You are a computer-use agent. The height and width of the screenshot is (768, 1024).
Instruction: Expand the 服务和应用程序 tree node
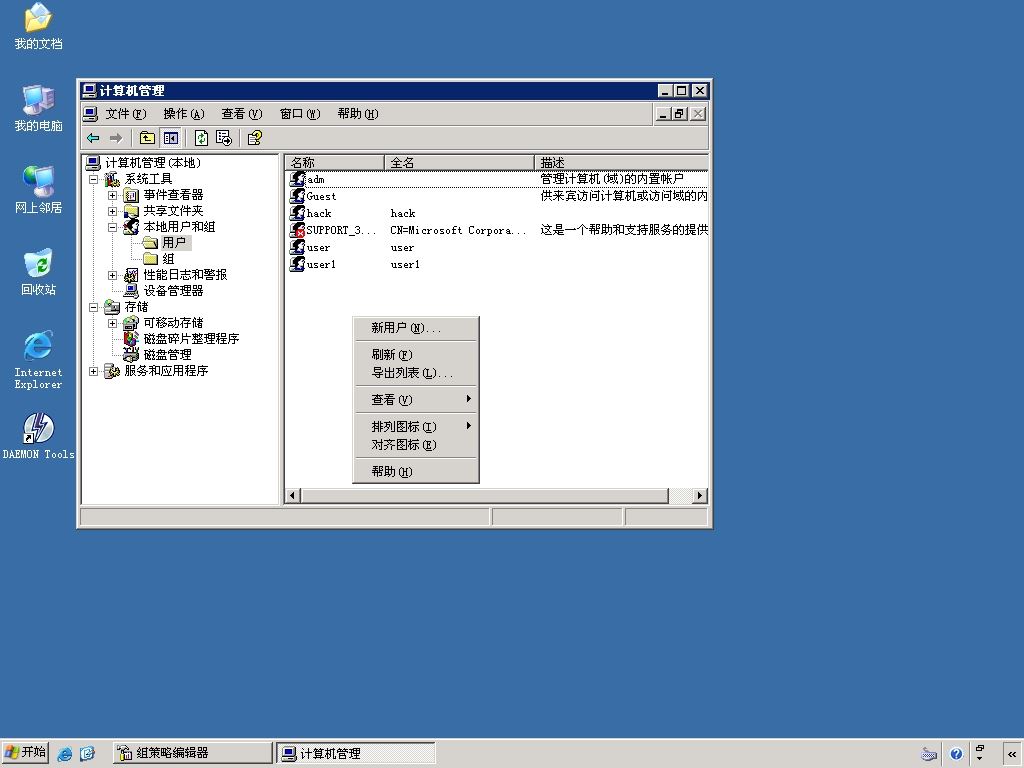[x=93, y=371]
